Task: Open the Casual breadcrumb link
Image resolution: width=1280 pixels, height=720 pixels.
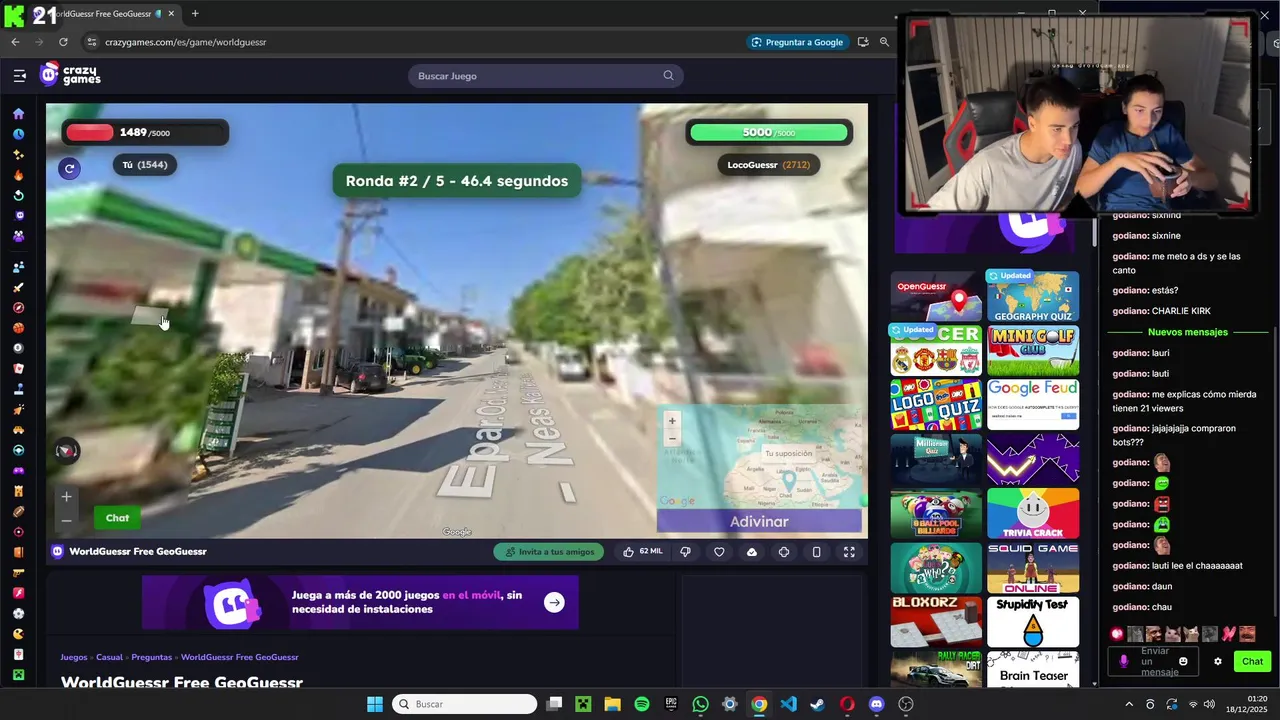Action: pos(110,657)
